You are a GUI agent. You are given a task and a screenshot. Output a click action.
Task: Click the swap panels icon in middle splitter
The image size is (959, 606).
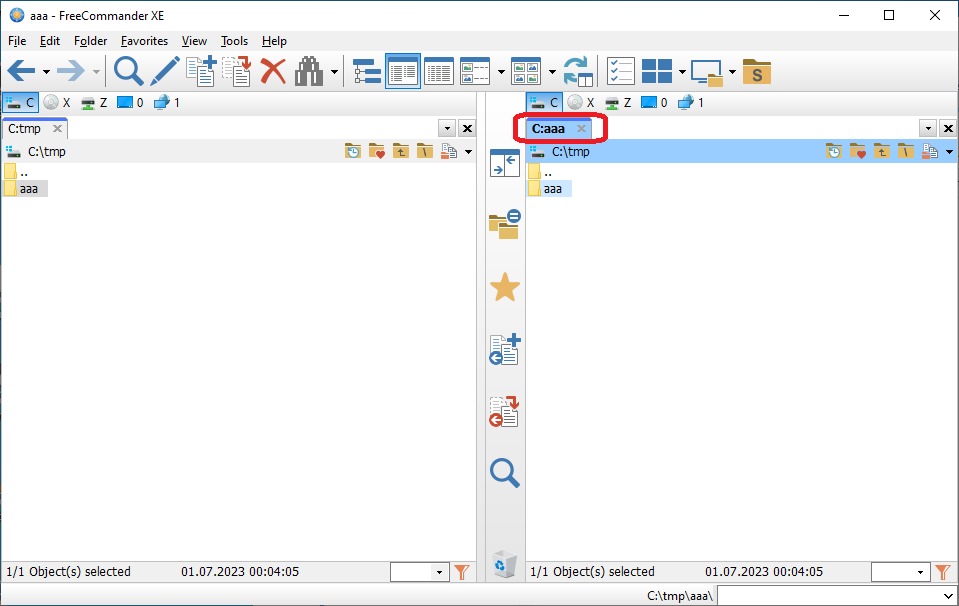click(504, 163)
